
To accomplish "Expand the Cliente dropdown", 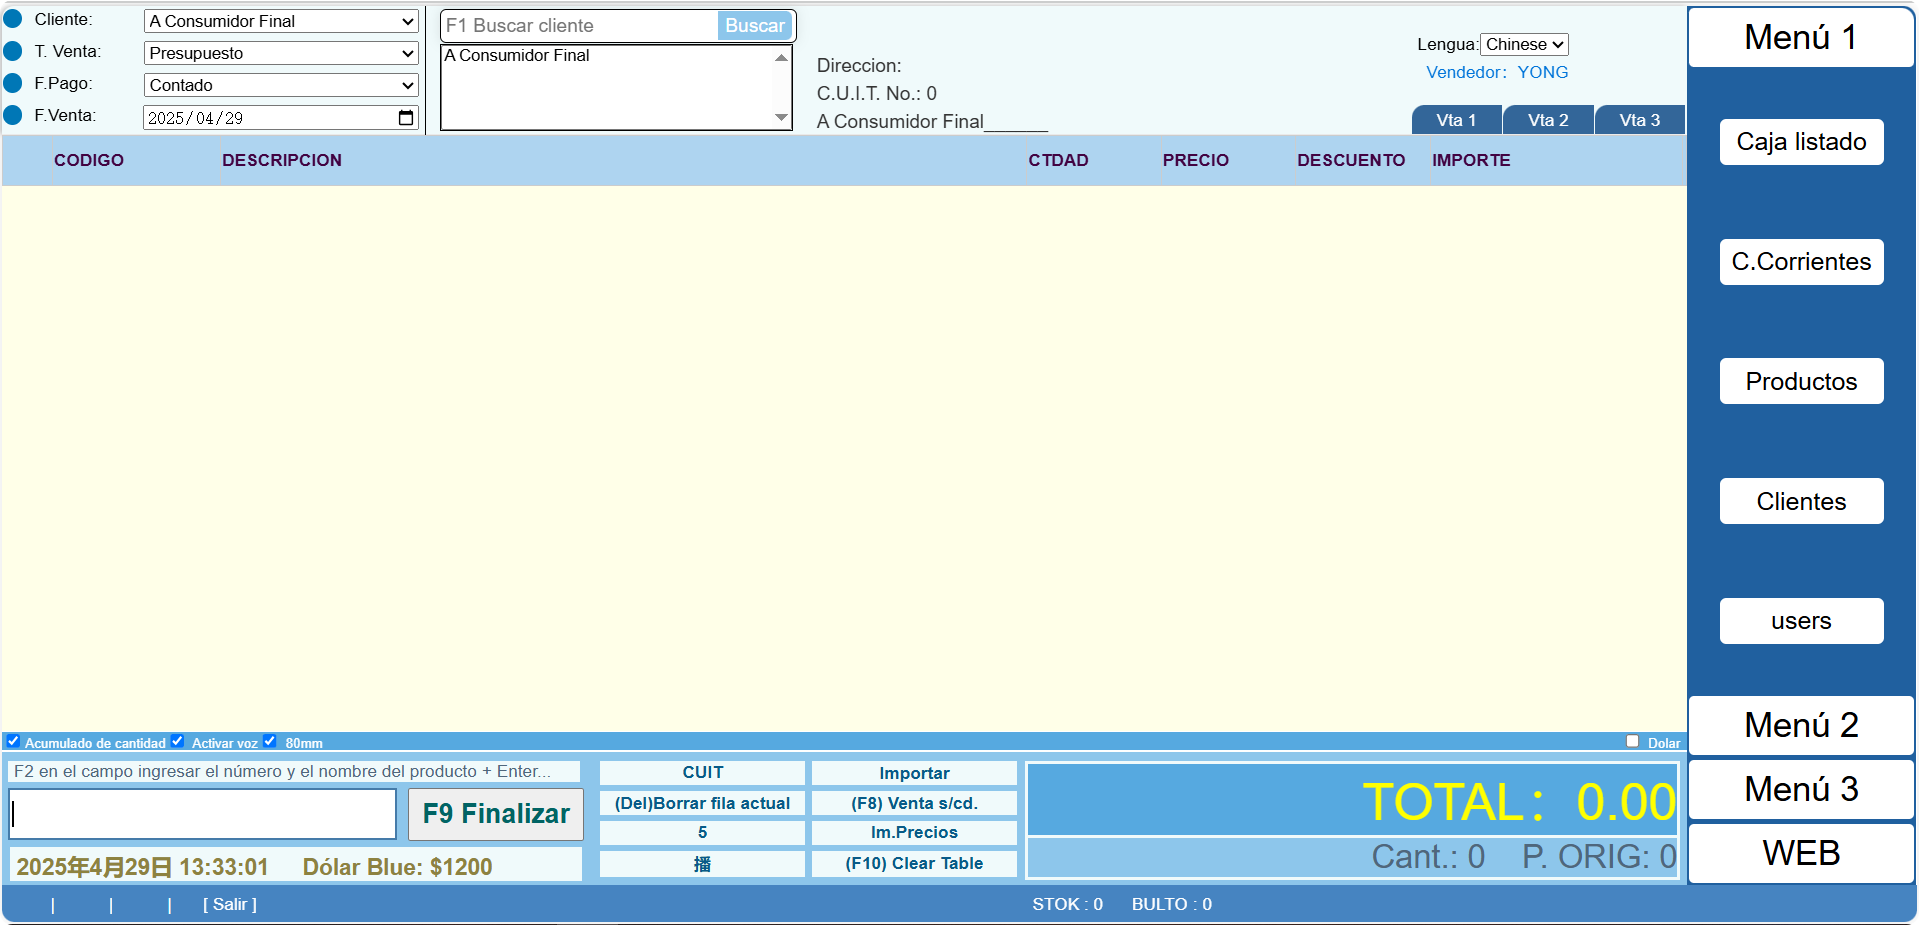I will pos(281,21).
